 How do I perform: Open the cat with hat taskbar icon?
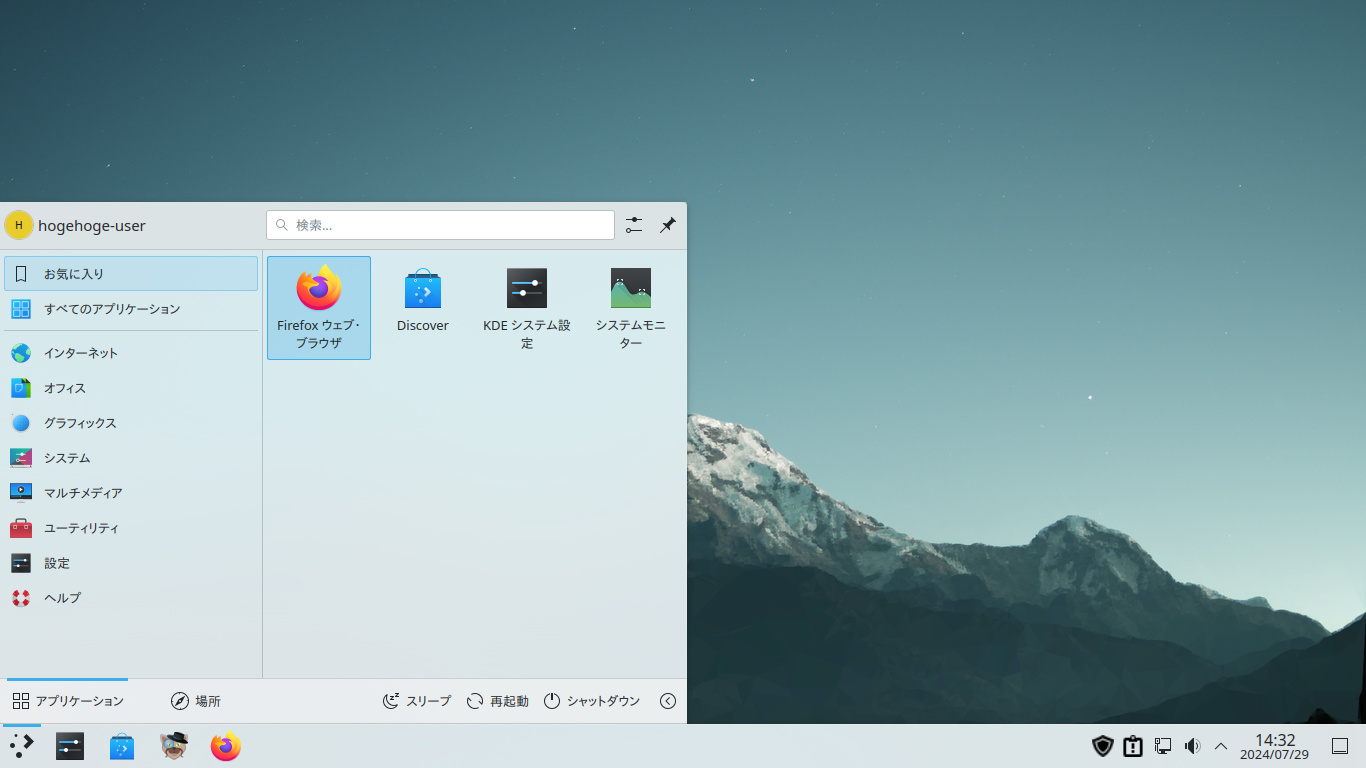174,746
